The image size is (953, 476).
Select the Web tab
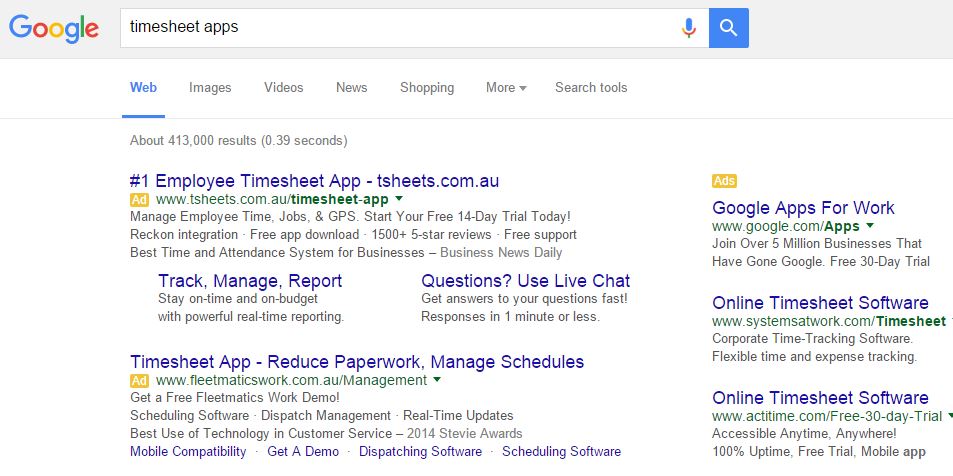click(143, 88)
